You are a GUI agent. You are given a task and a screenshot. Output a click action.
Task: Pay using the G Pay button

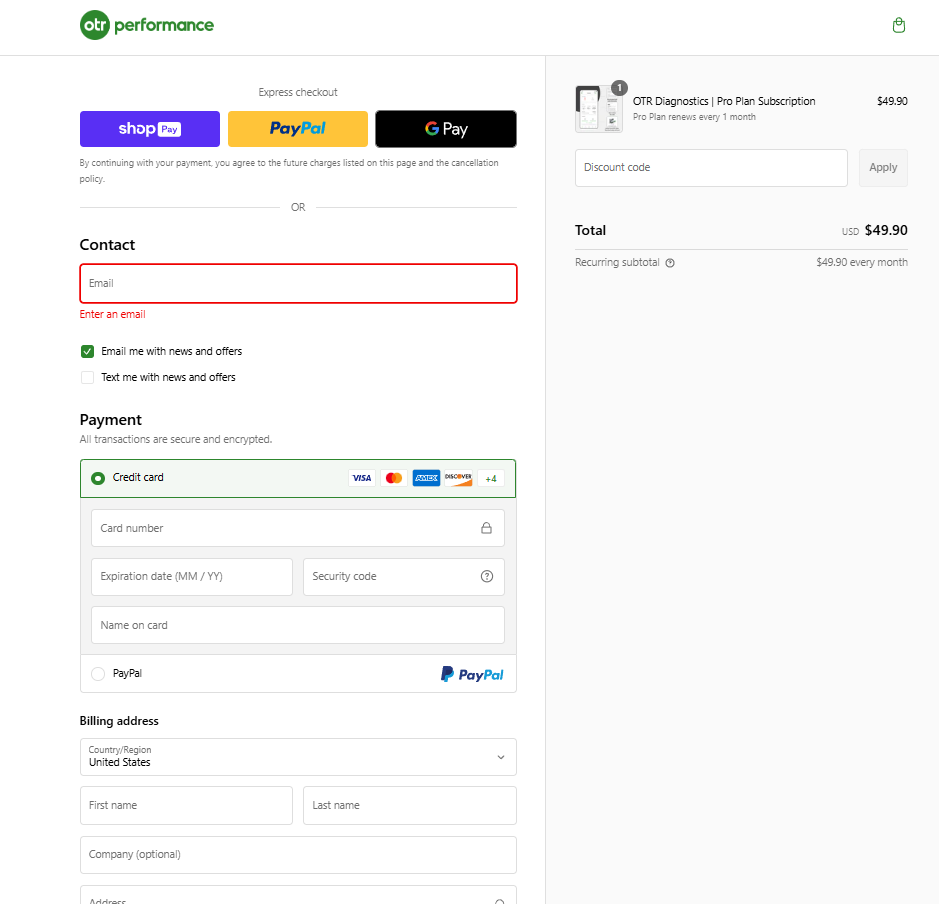tap(446, 129)
